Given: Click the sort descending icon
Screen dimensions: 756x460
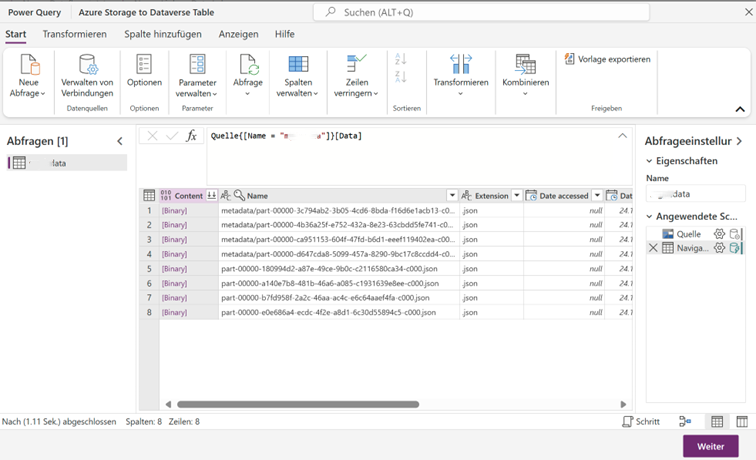Looking at the screenshot, I should pyautogui.click(x=401, y=77).
